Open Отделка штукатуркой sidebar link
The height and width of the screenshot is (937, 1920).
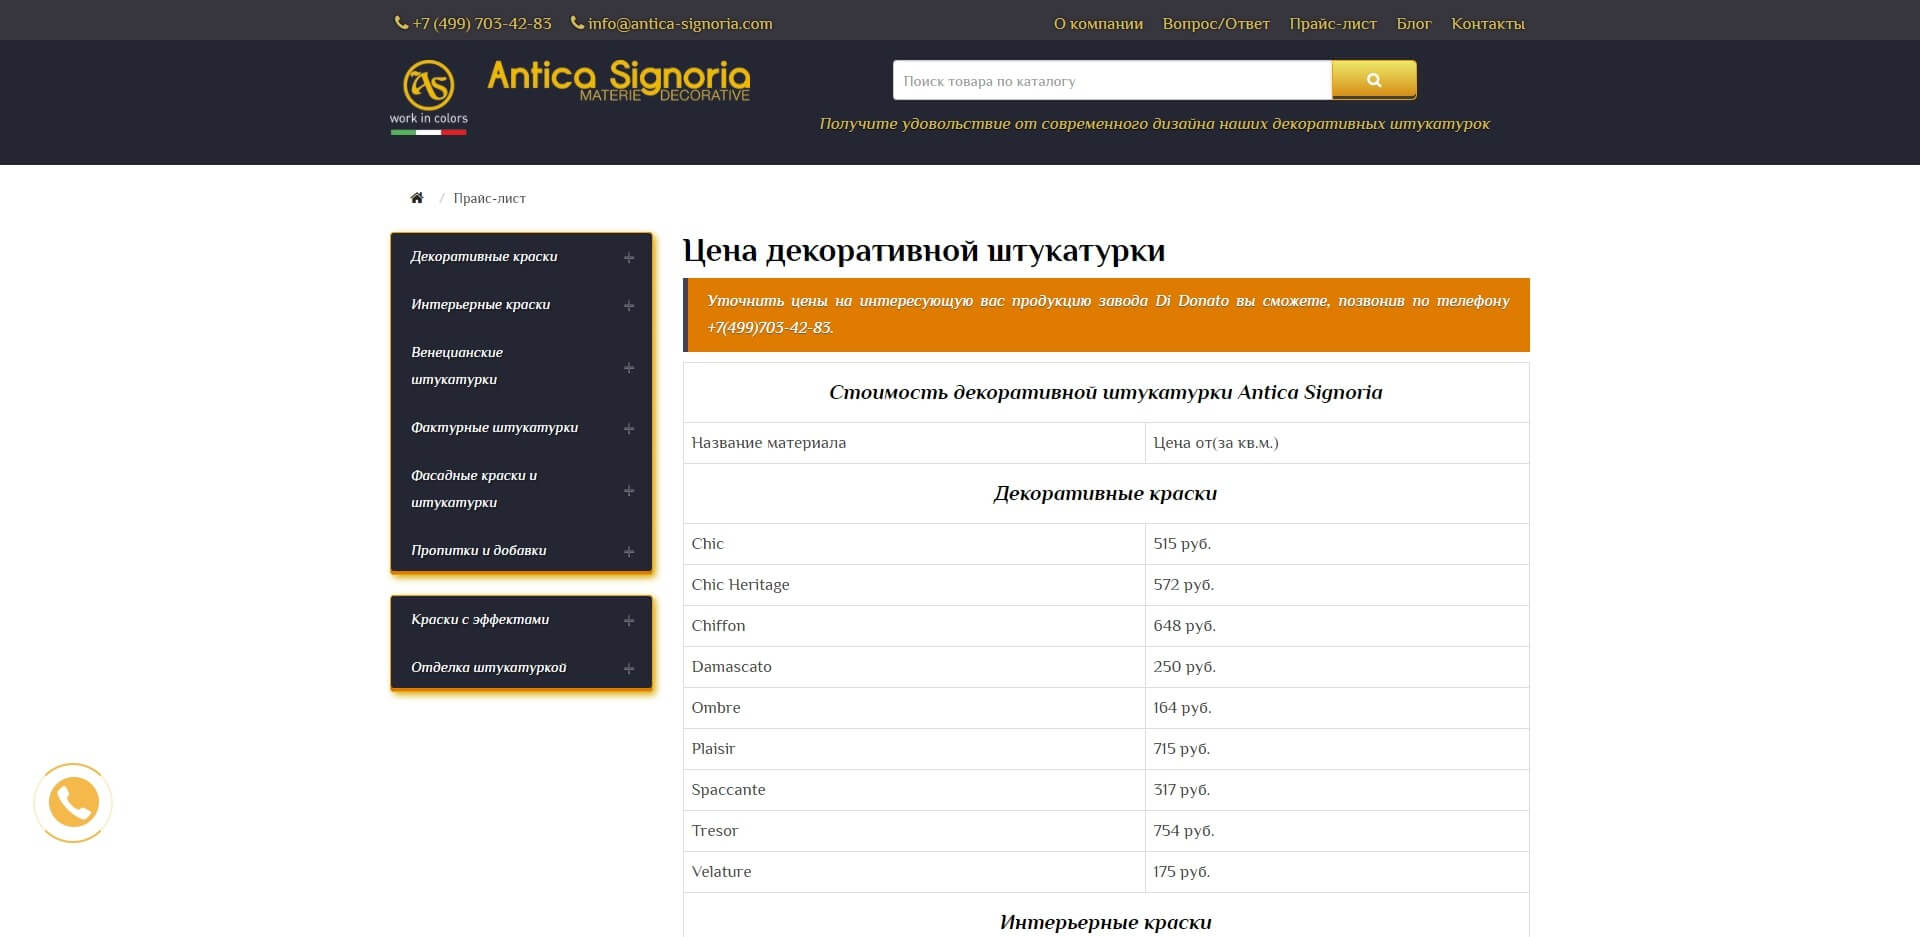tap(488, 667)
